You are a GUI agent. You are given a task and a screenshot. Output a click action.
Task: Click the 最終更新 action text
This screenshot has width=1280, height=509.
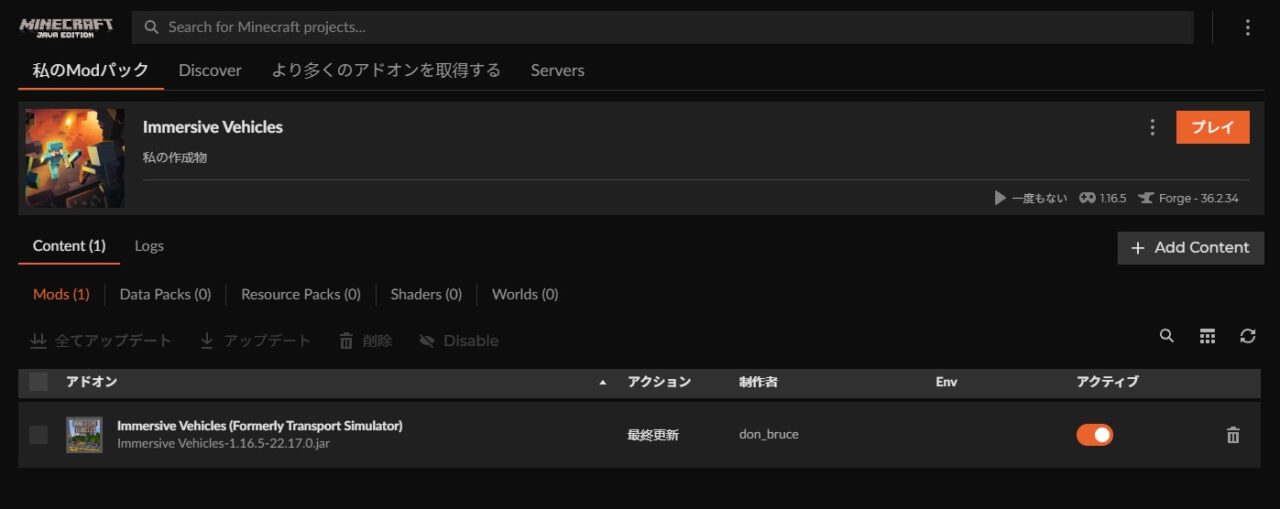click(x=653, y=435)
